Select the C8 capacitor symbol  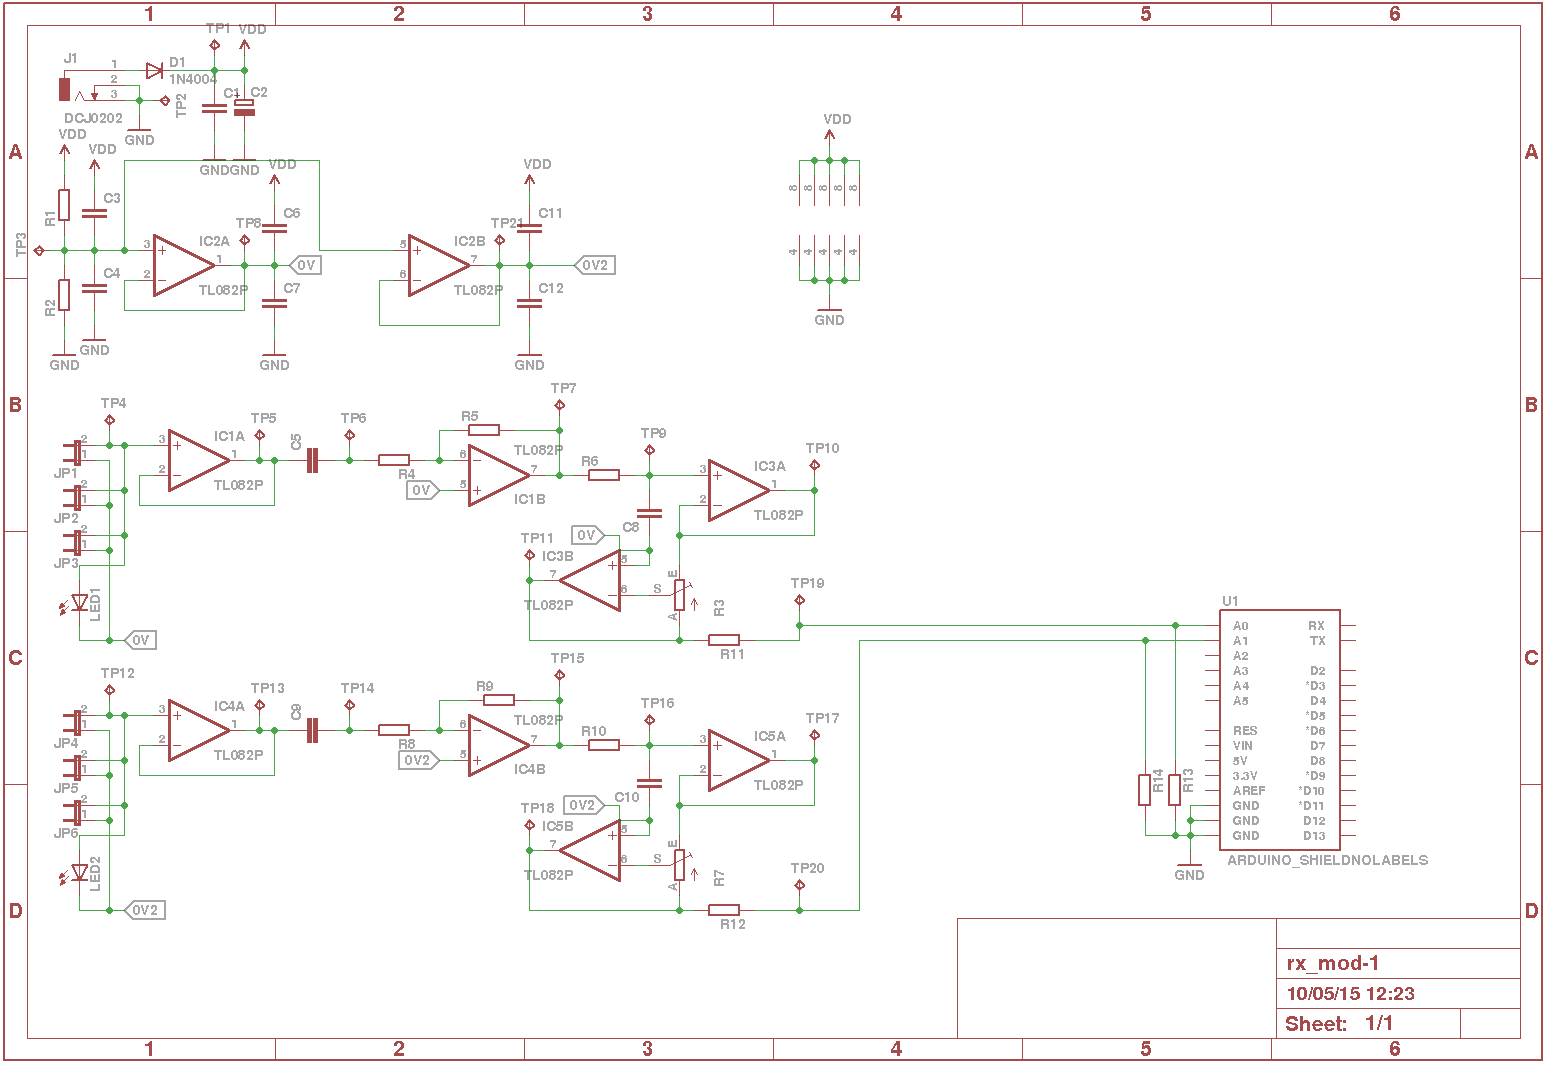(x=649, y=513)
